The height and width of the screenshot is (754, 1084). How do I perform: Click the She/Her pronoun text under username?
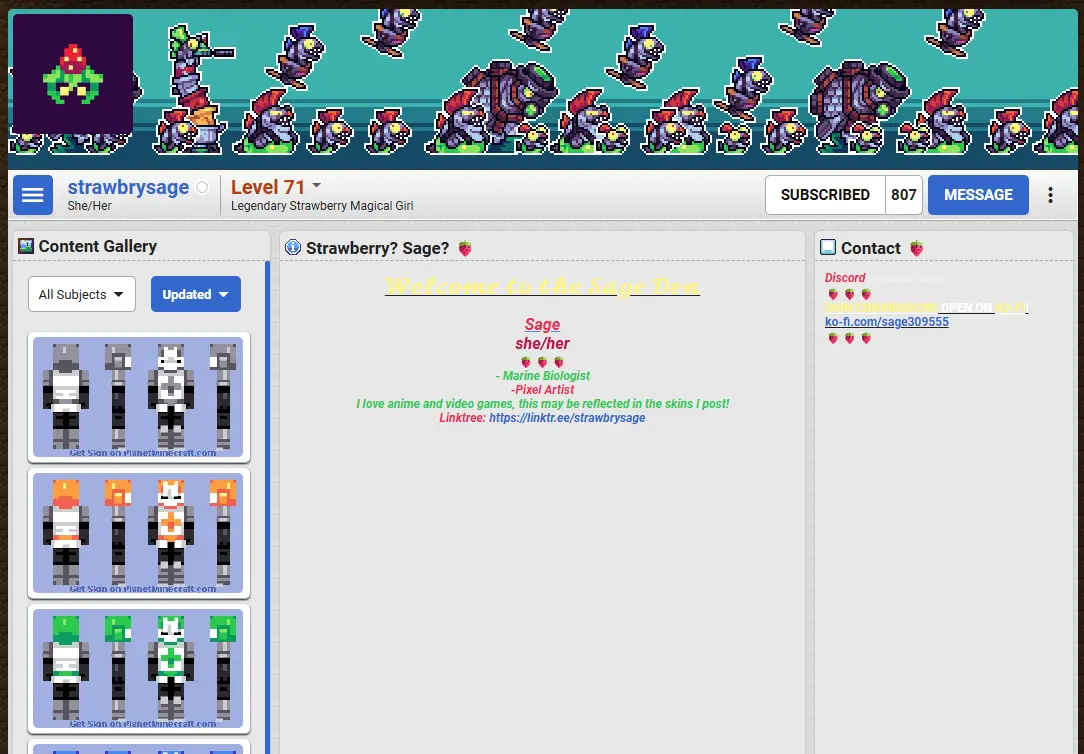coord(89,206)
